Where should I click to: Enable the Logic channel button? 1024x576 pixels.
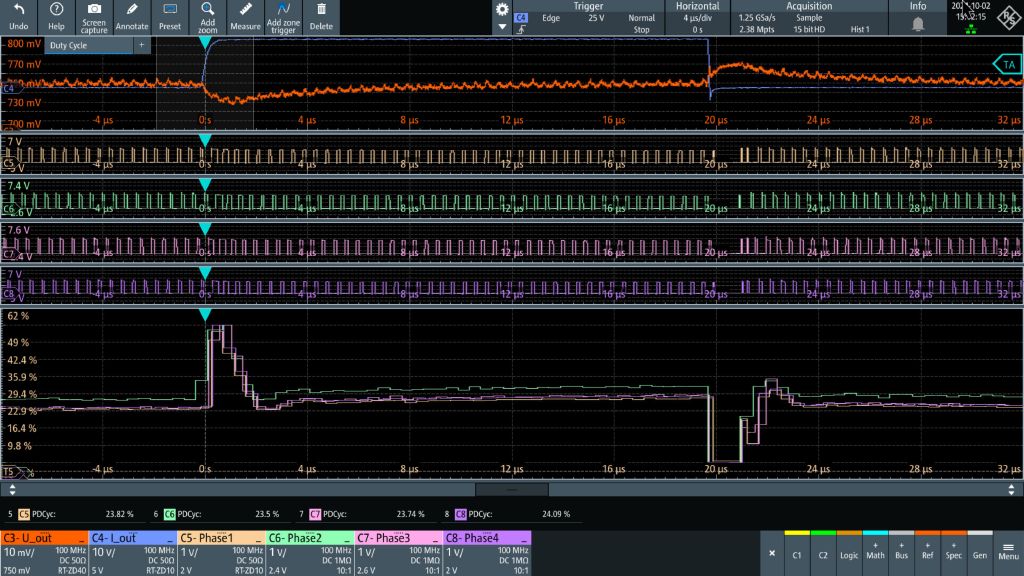click(x=849, y=548)
